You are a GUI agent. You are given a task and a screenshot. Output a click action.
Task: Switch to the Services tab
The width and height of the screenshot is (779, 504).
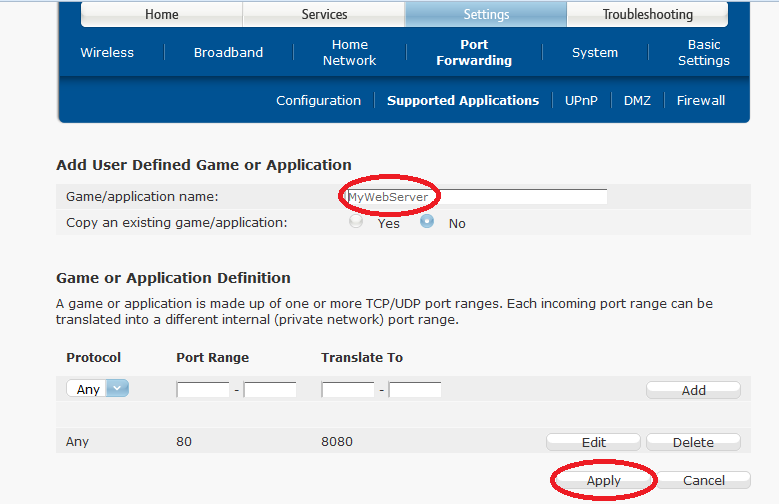tap(324, 14)
